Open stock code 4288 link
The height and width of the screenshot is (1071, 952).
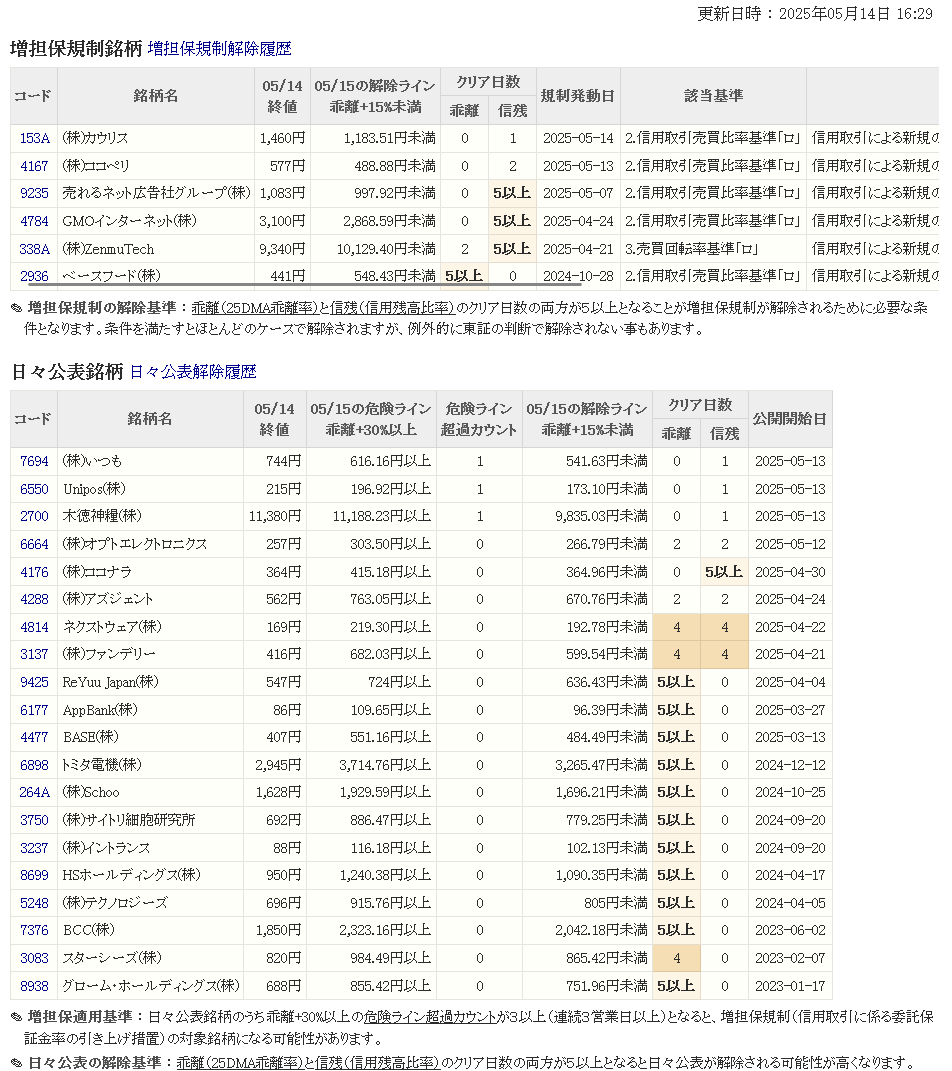34,599
